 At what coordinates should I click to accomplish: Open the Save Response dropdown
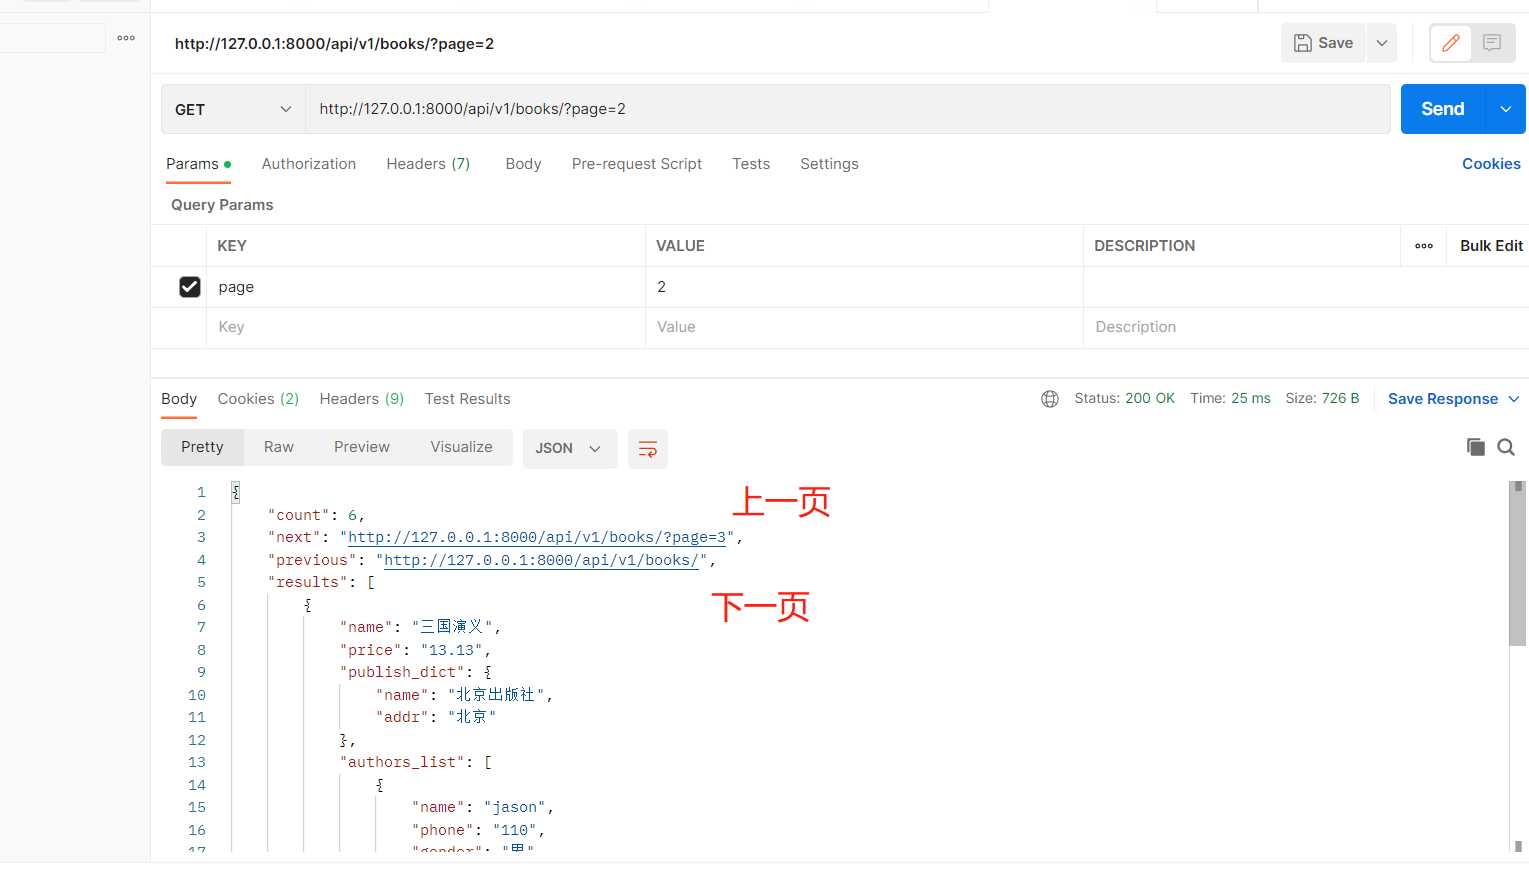coord(1514,399)
